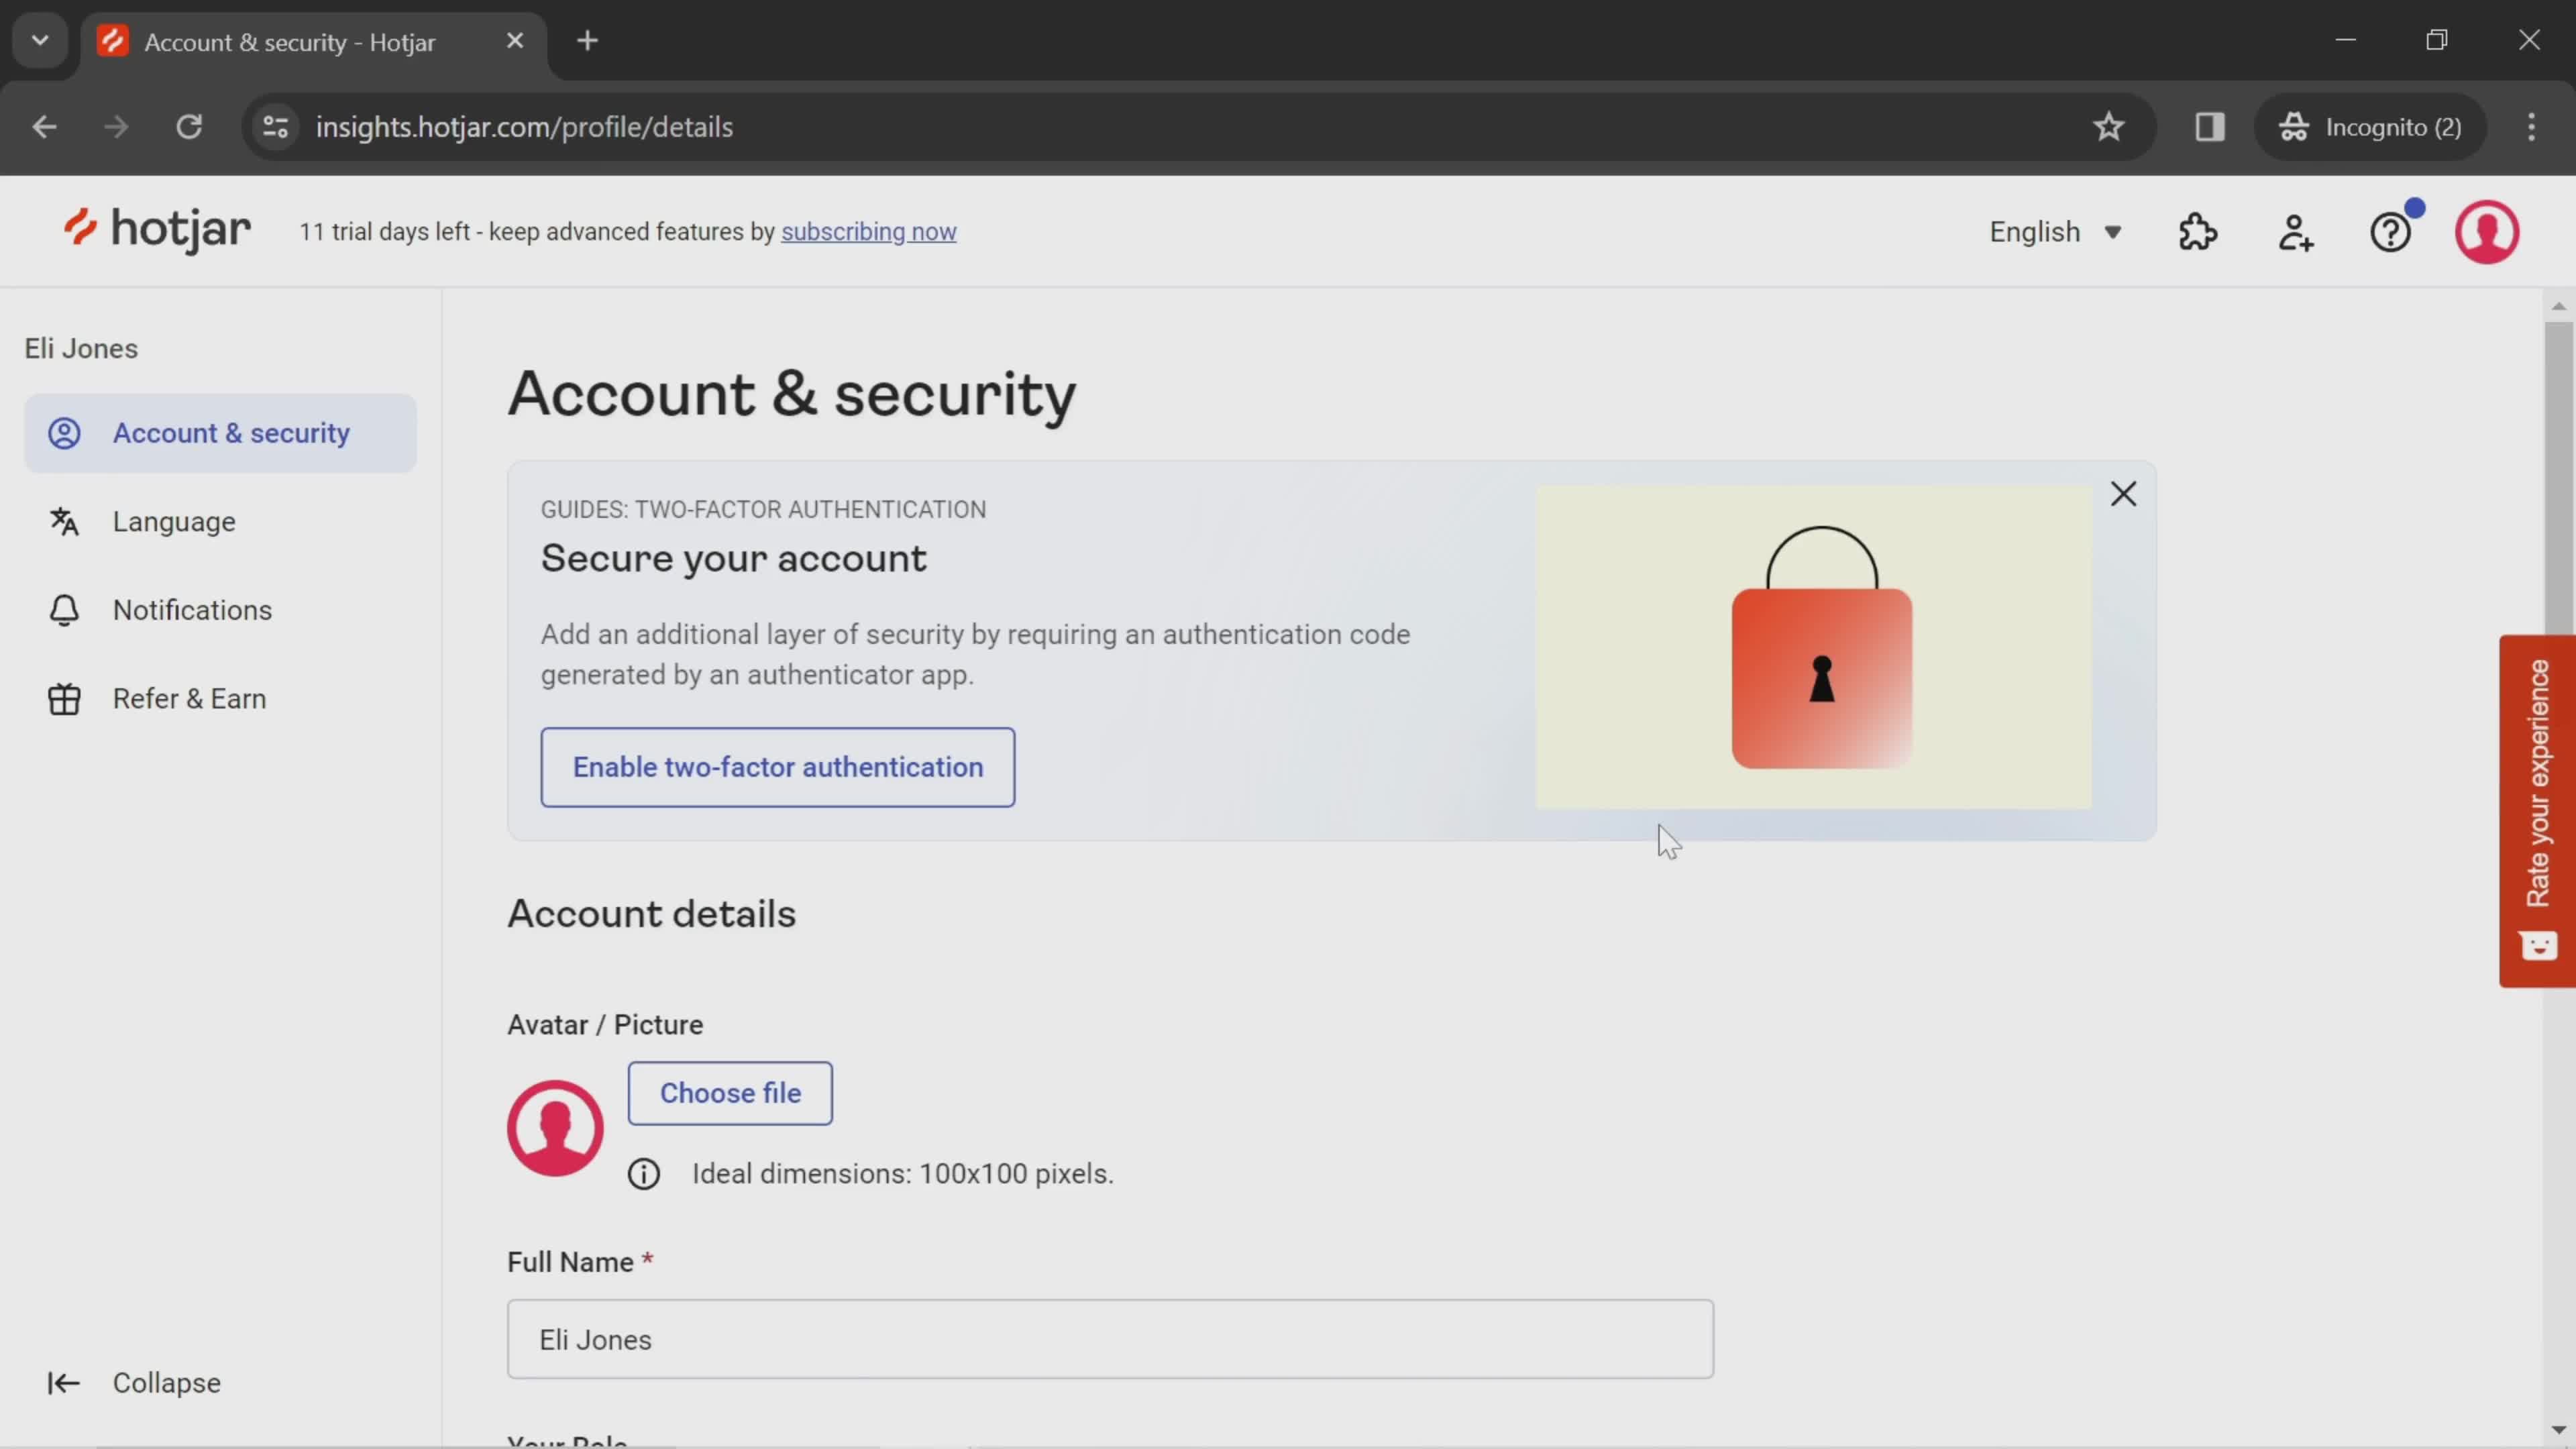Click the help question mark icon
Viewport: 2576px width, 1449px height.
(2392, 231)
